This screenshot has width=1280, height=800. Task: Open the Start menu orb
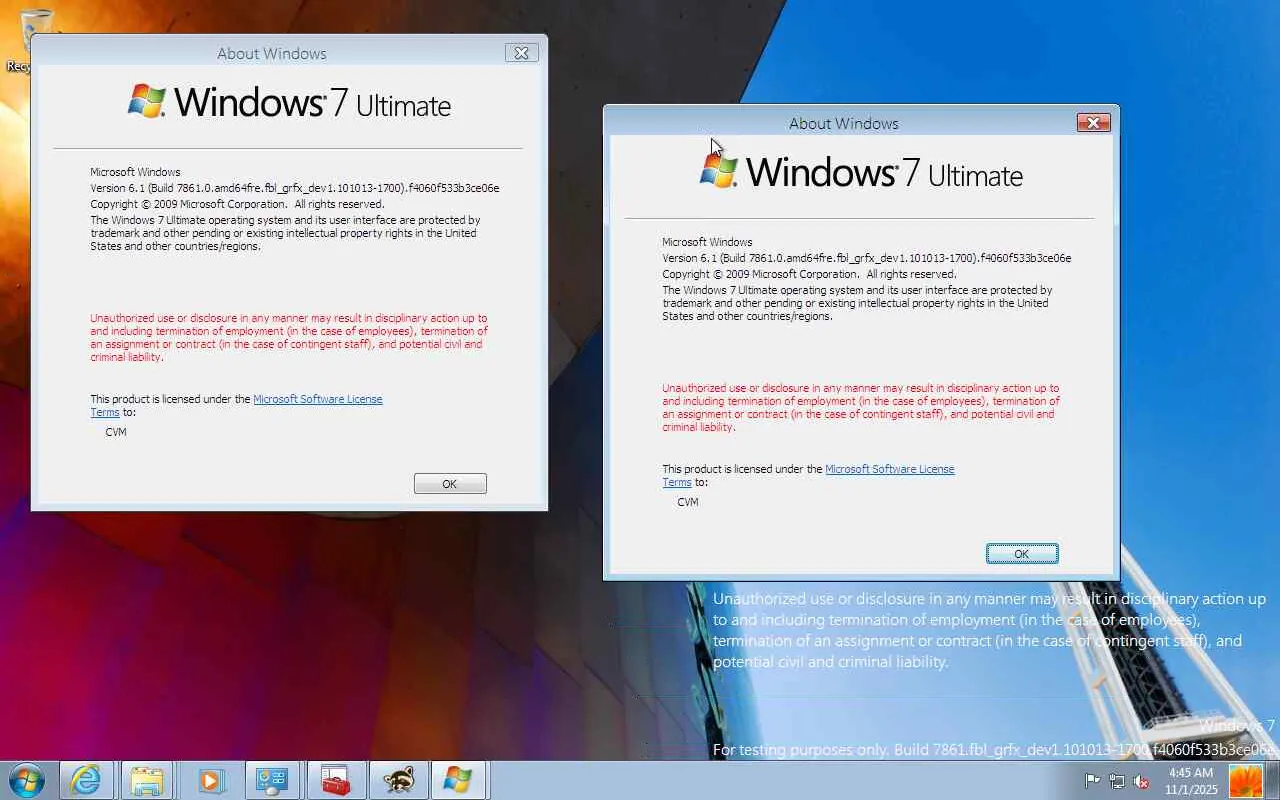tap(25, 780)
